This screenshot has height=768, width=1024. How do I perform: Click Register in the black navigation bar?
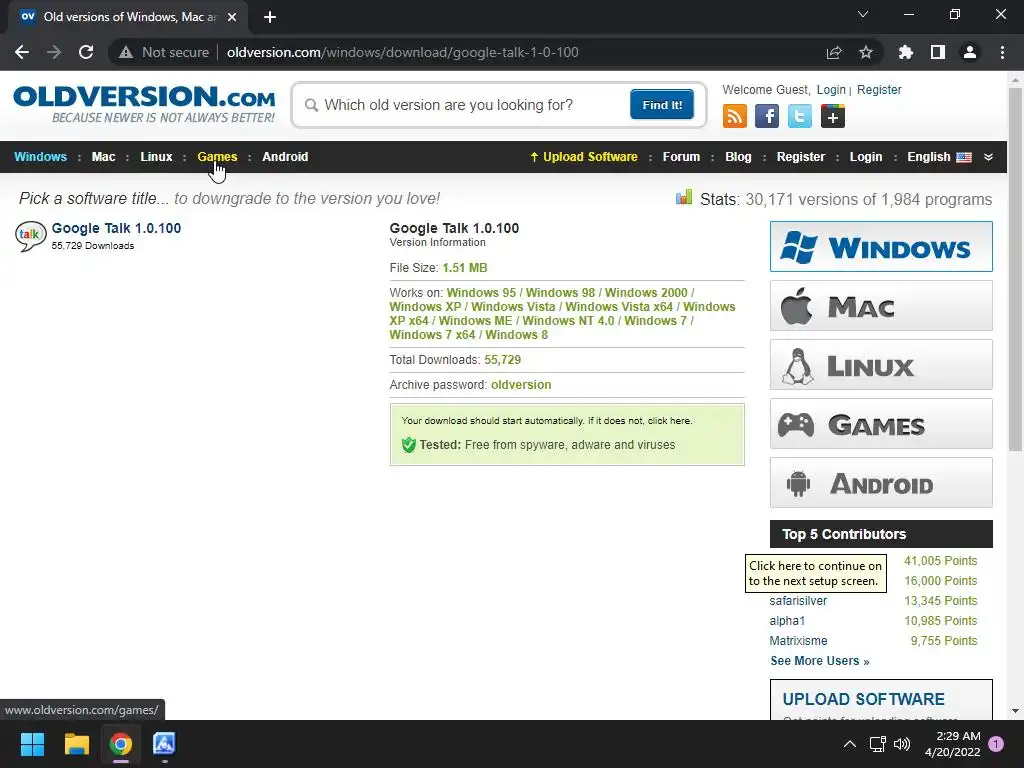click(x=801, y=157)
